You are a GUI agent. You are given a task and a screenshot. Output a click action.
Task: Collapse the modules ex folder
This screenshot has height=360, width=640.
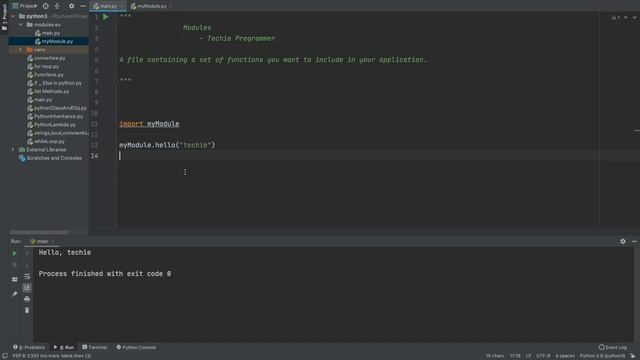(21, 24)
